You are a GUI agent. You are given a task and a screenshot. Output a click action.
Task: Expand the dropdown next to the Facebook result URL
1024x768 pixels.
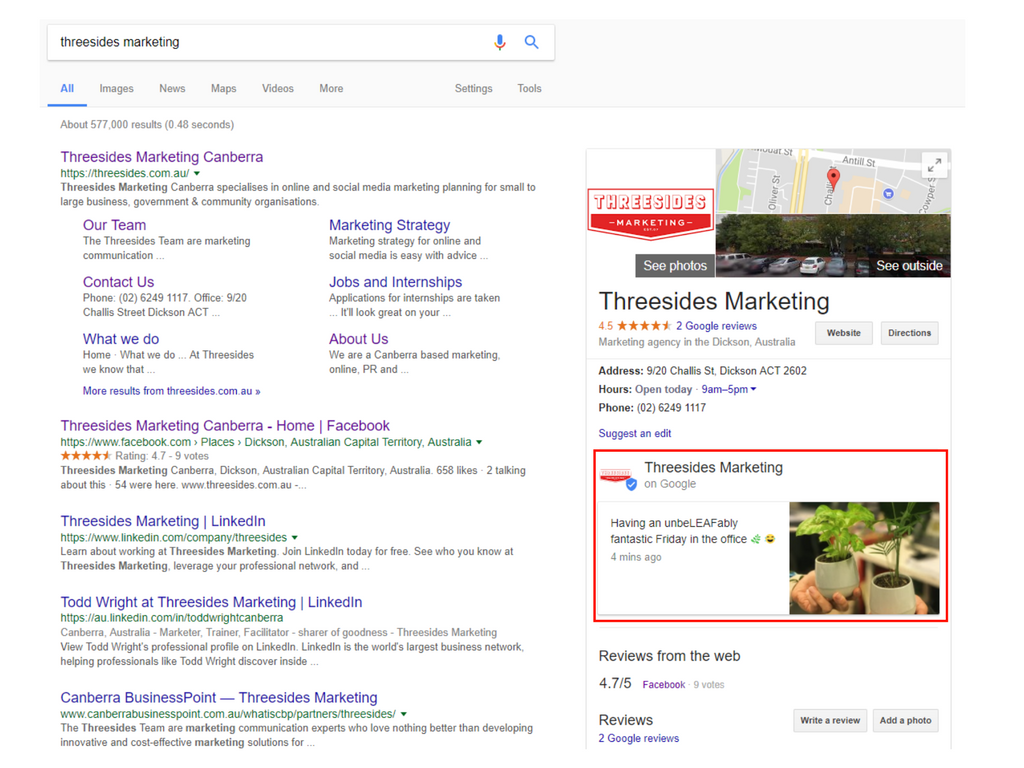point(478,441)
